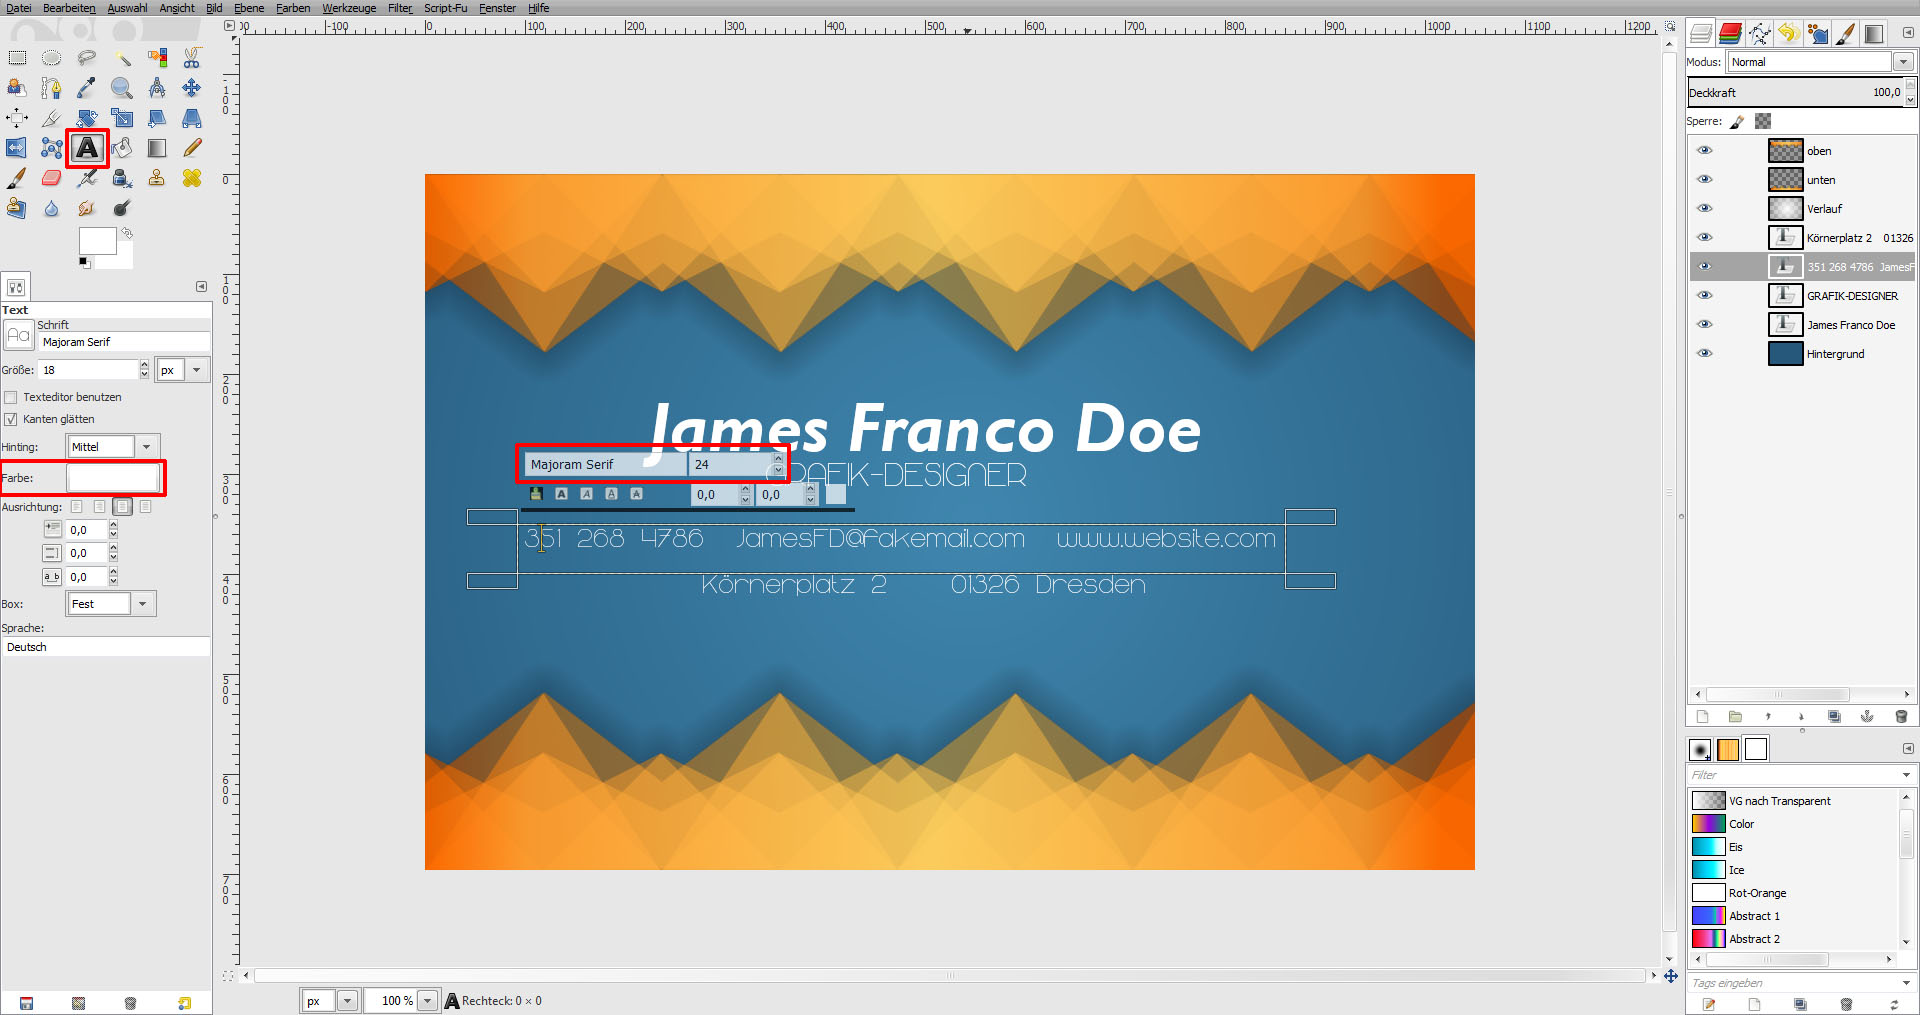Uncheck the Kanten glätten checkbox
1920x1015 pixels.
[x=10, y=419]
